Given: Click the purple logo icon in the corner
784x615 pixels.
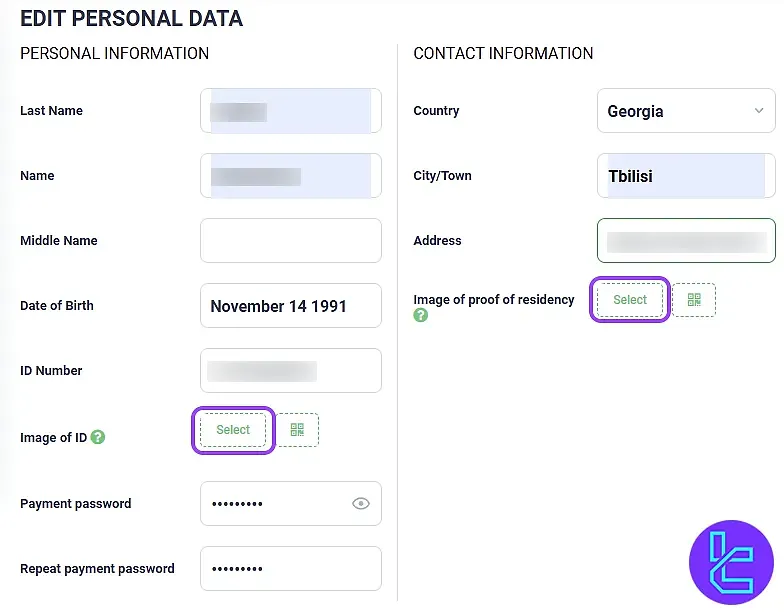Looking at the screenshot, I should (731, 563).
